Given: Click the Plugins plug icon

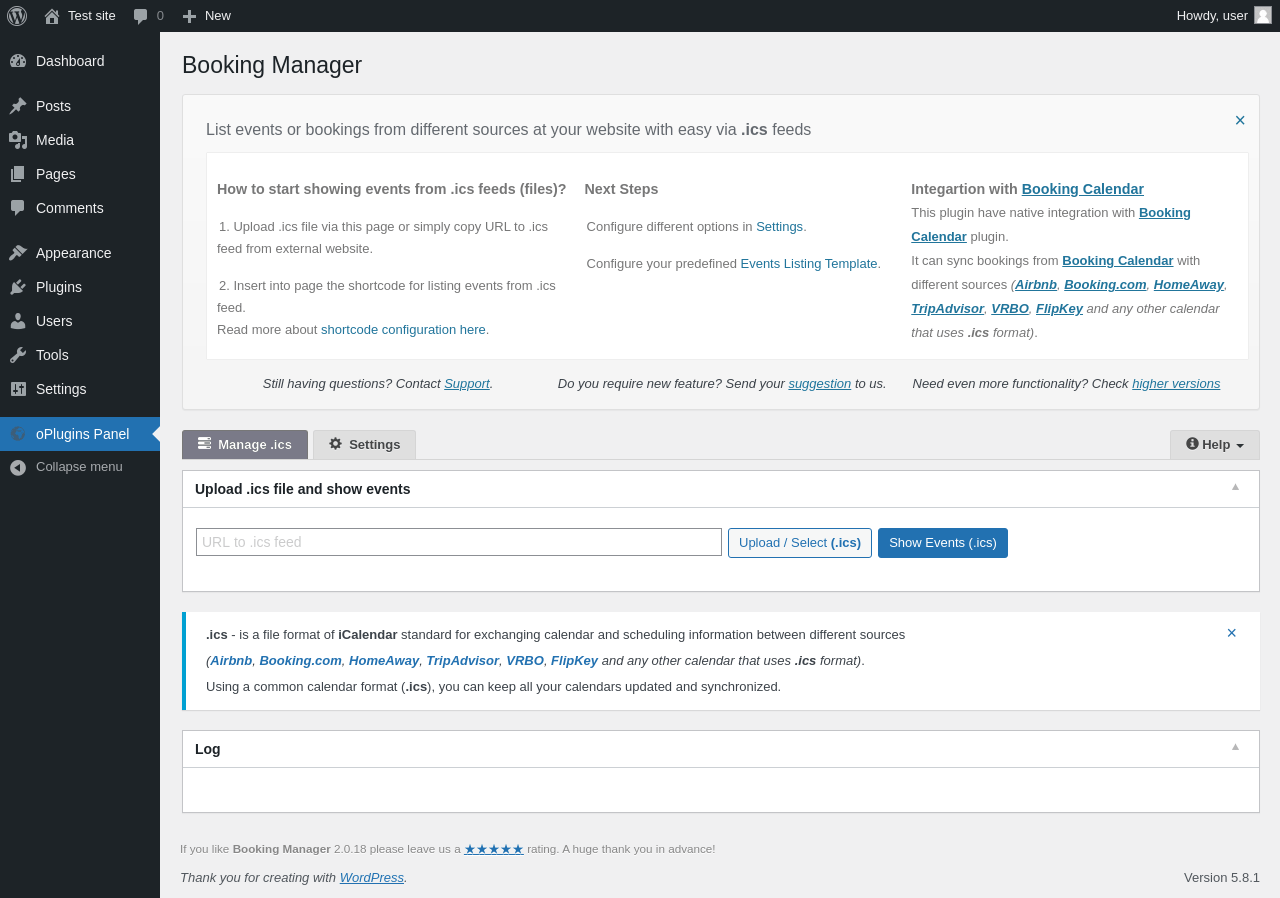Looking at the screenshot, I should click(18, 287).
